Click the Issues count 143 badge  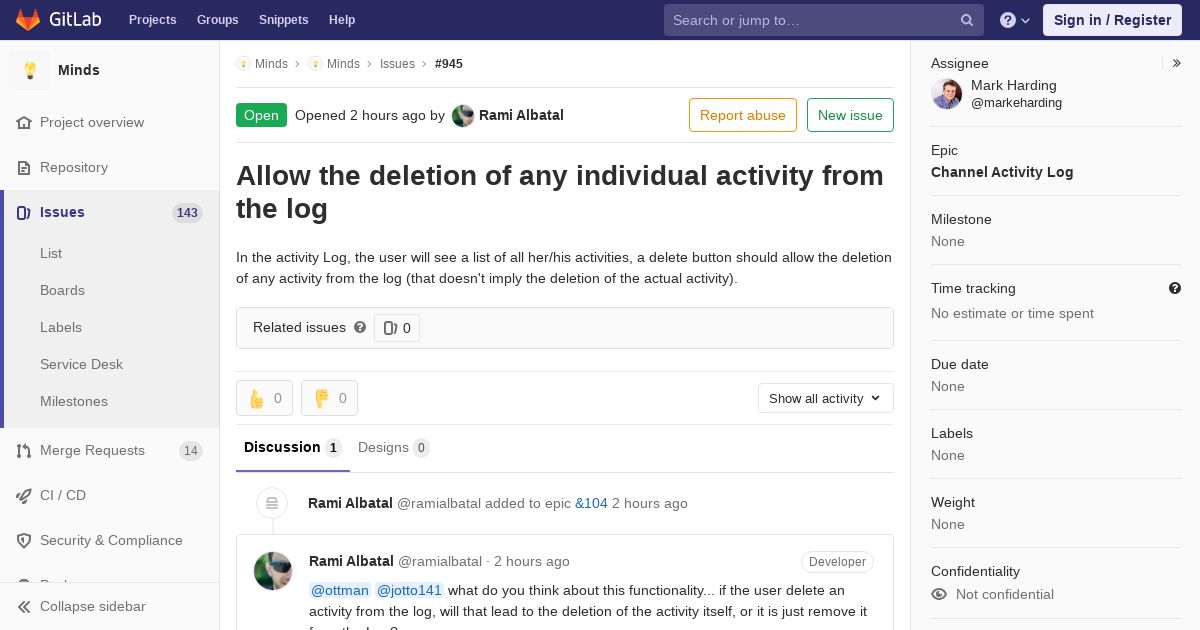tap(187, 213)
